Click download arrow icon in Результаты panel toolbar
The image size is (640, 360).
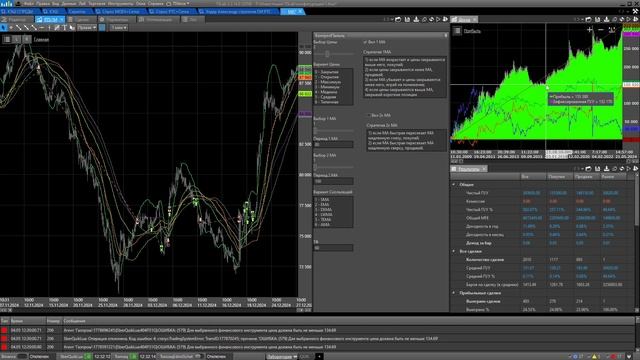(607, 169)
